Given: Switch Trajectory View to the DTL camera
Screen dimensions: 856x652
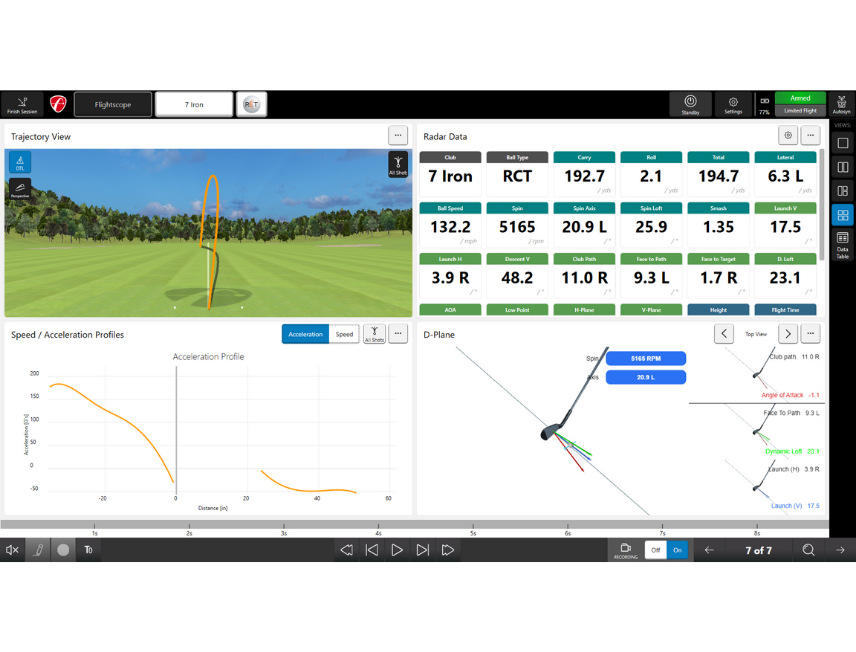Looking at the screenshot, I should (x=21, y=161).
